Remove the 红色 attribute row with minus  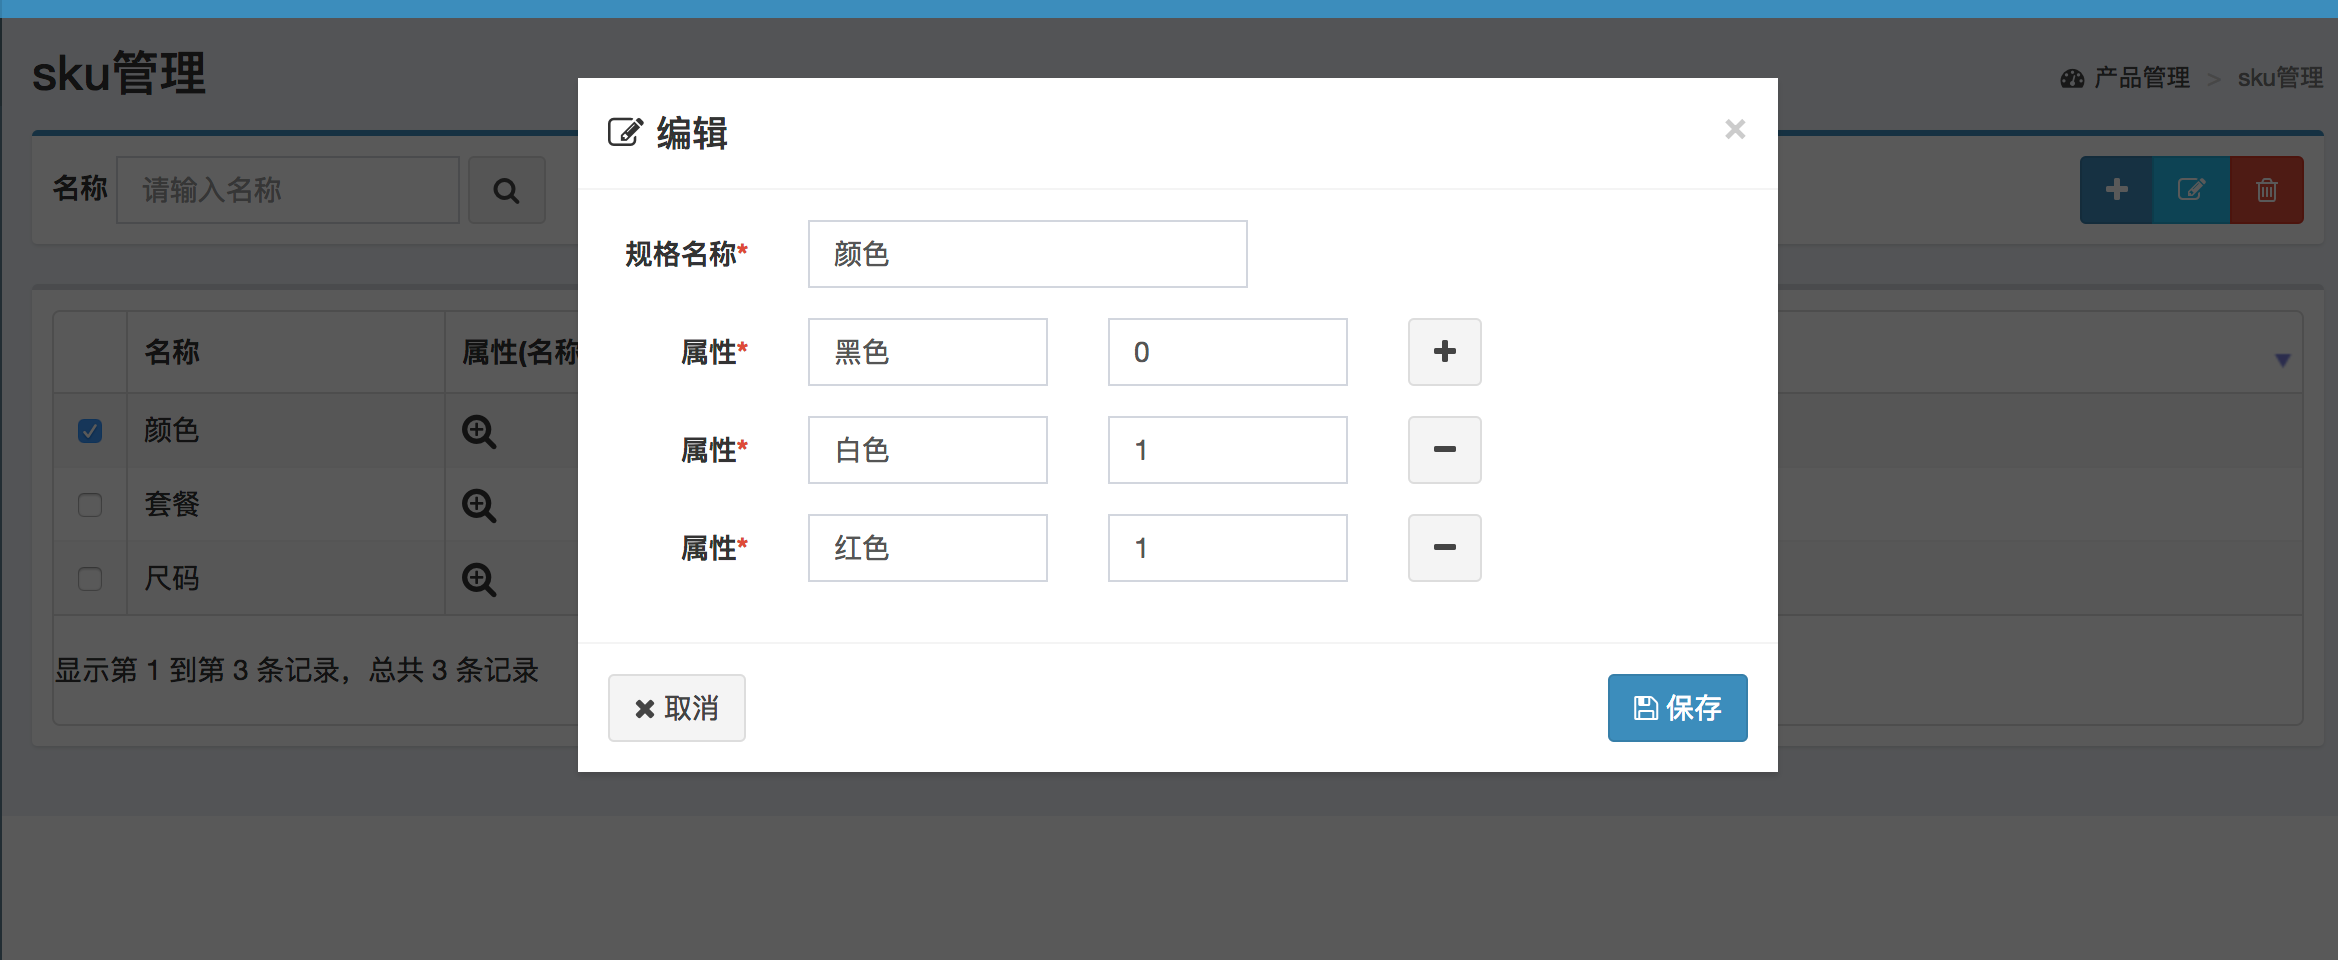pos(1444,548)
